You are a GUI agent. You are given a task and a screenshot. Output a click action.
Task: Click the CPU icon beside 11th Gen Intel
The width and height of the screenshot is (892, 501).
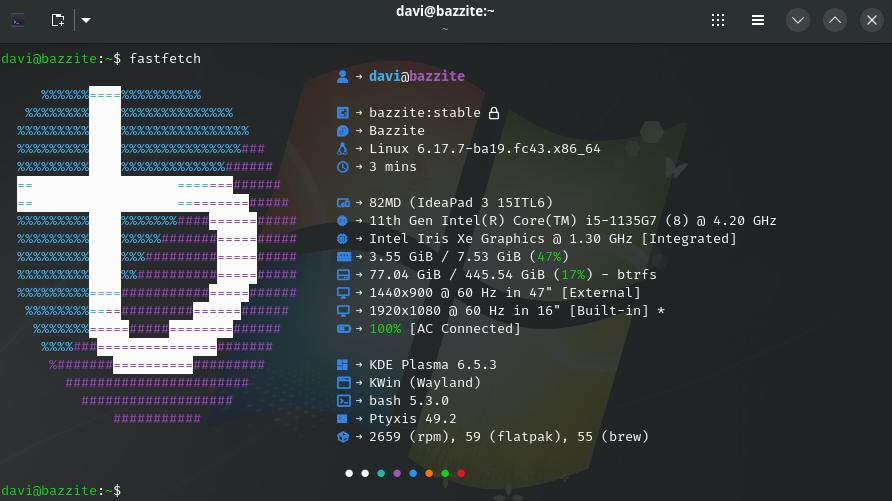click(342, 221)
